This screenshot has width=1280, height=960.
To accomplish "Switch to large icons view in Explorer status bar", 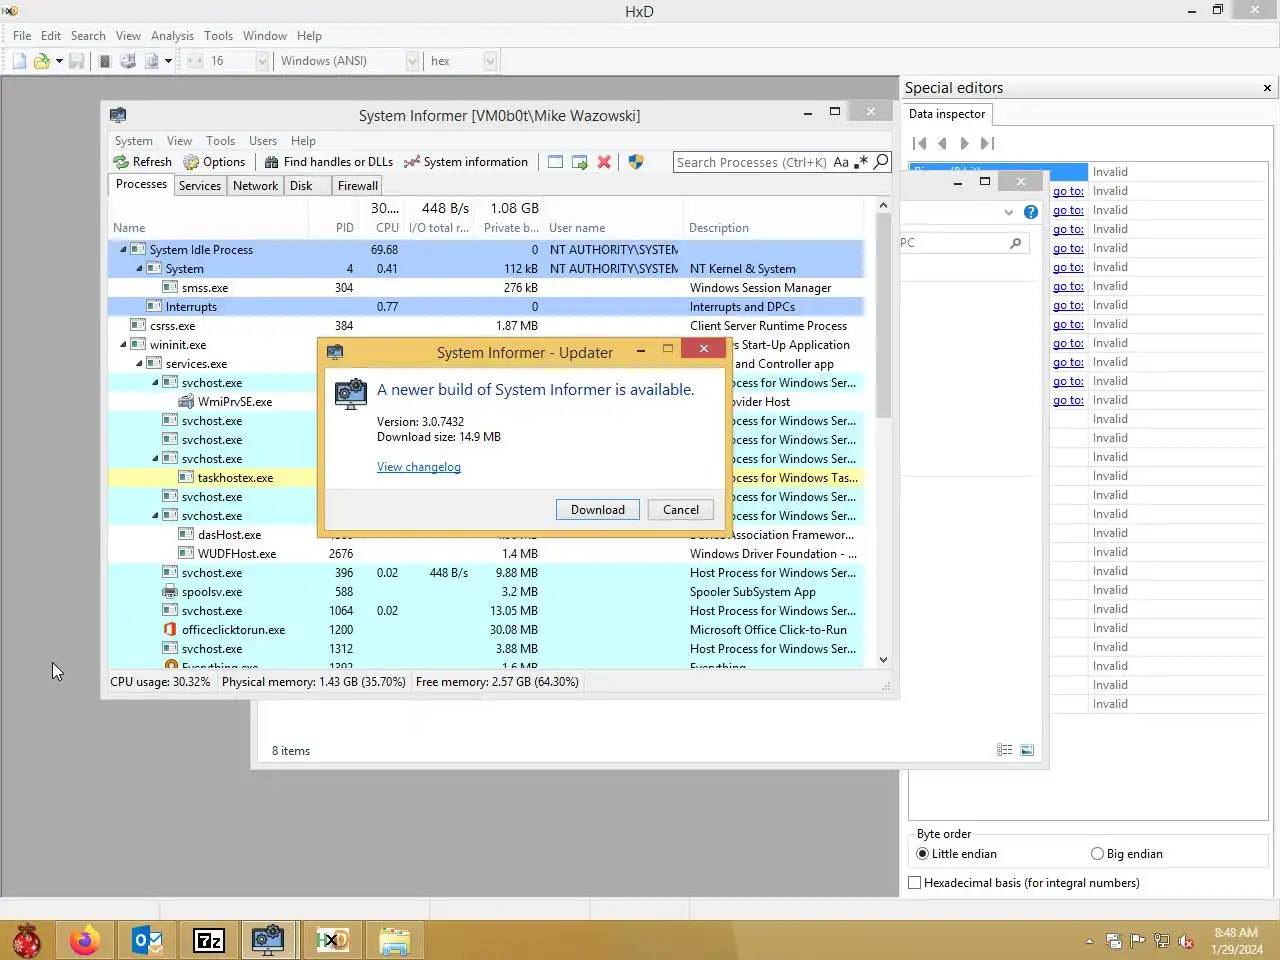I will [x=1027, y=750].
